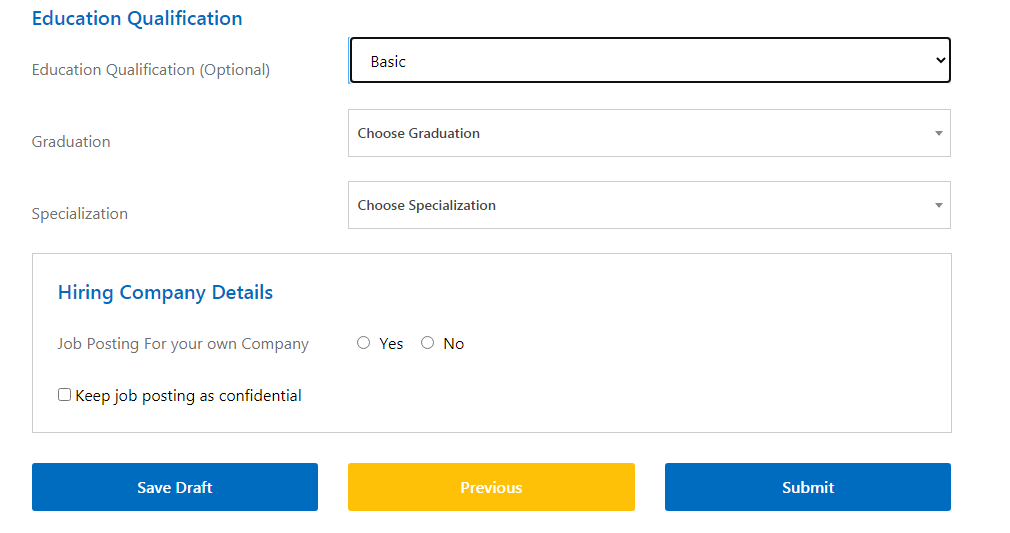Click the Hiring Company Details heading
Screen dimensions: 1010x533
[166, 293]
